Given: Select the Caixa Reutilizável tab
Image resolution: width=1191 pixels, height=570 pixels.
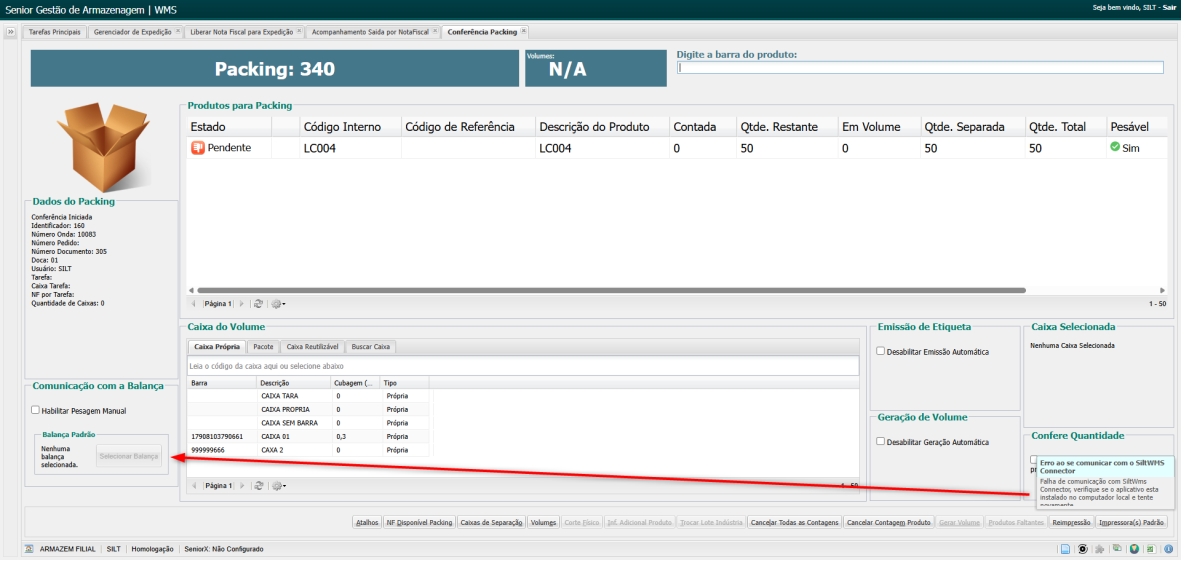Looking at the screenshot, I should click(x=312, y=347).
